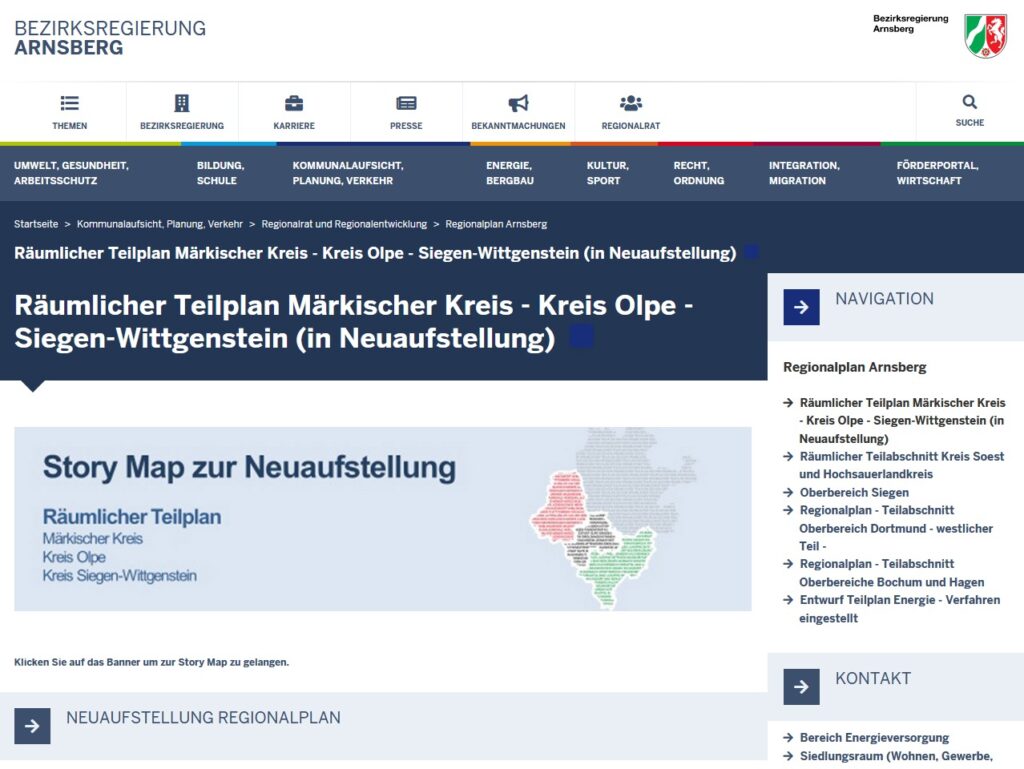Expand the Neuaufstellung Regionalplan section
Image resolution: width=1024 pixels, height=769 pixels.
pos(383,726)
